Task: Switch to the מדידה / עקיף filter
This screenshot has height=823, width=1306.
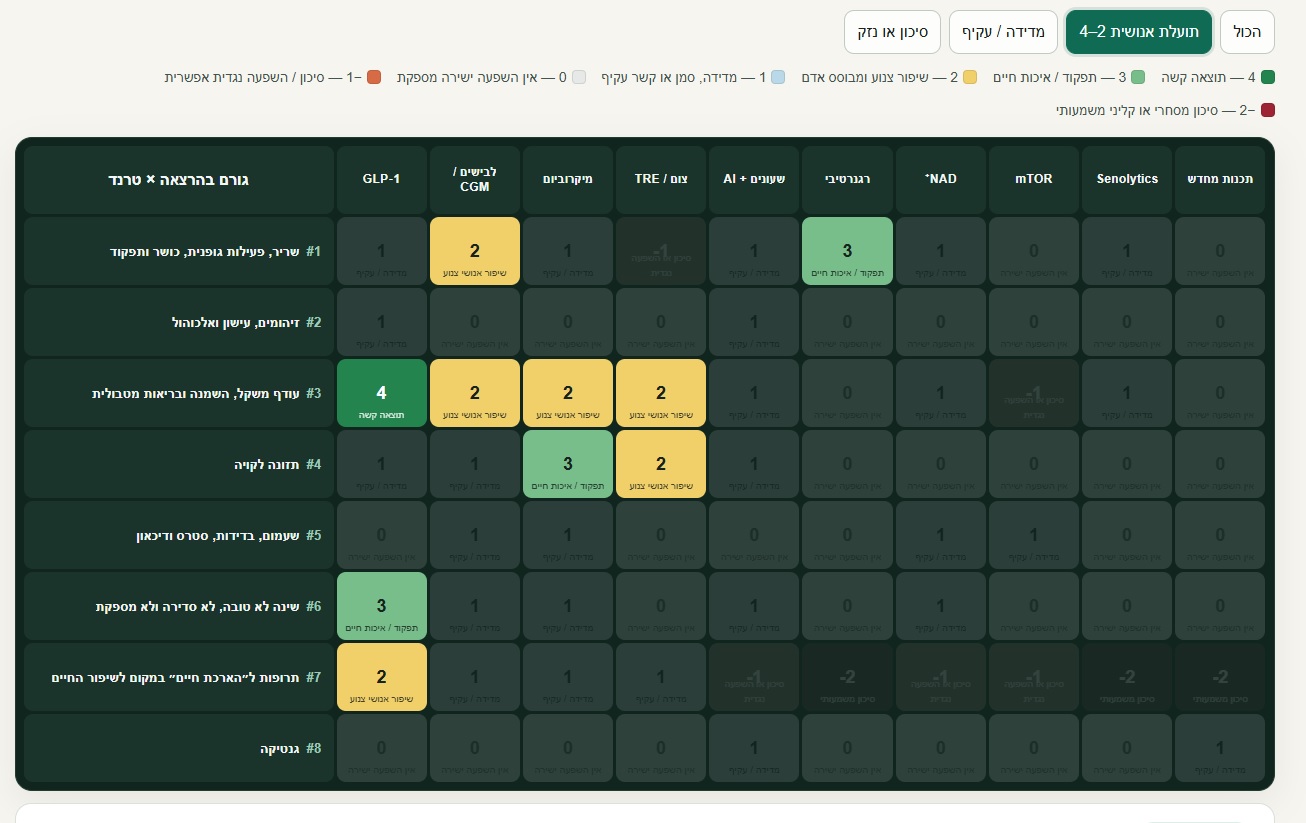Action: (1003, 32)
